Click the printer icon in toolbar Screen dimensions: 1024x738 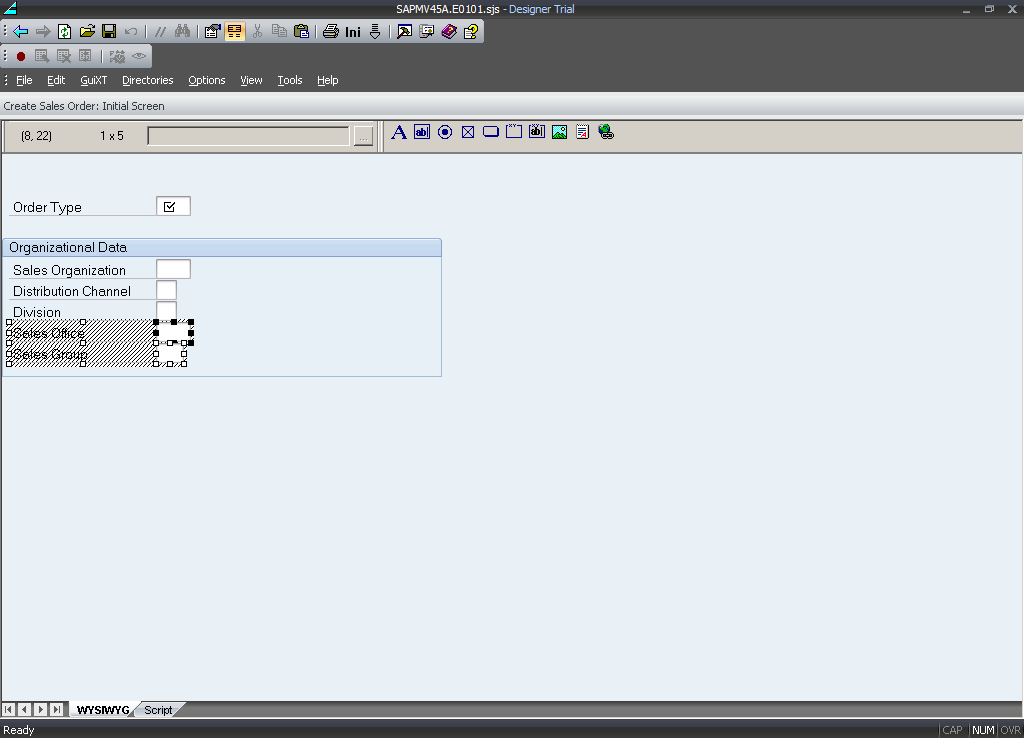pos(330,32)
